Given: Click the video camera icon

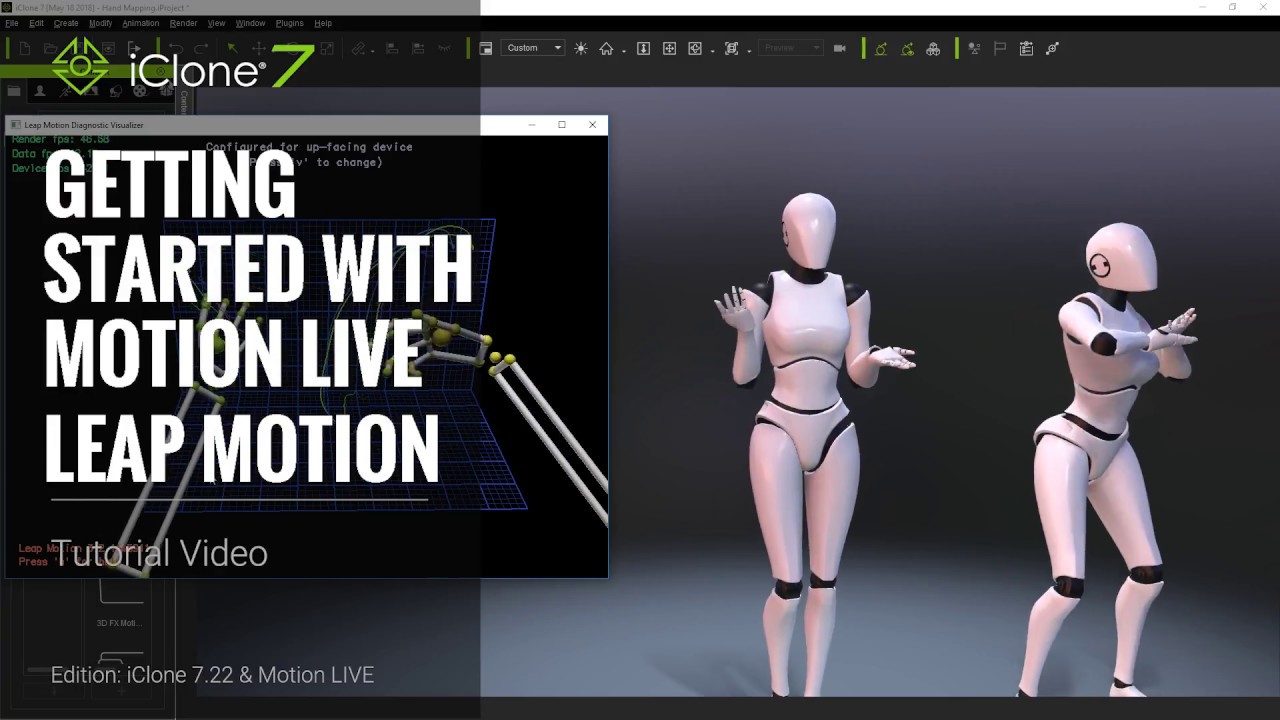Looking at the screenshot, I should [x=840, y=48].
